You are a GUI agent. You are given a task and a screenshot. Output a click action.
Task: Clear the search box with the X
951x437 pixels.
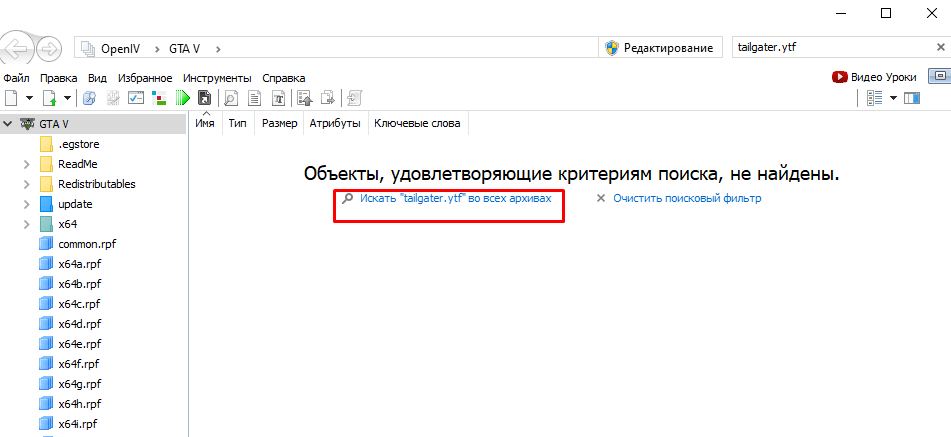point(941,47)
